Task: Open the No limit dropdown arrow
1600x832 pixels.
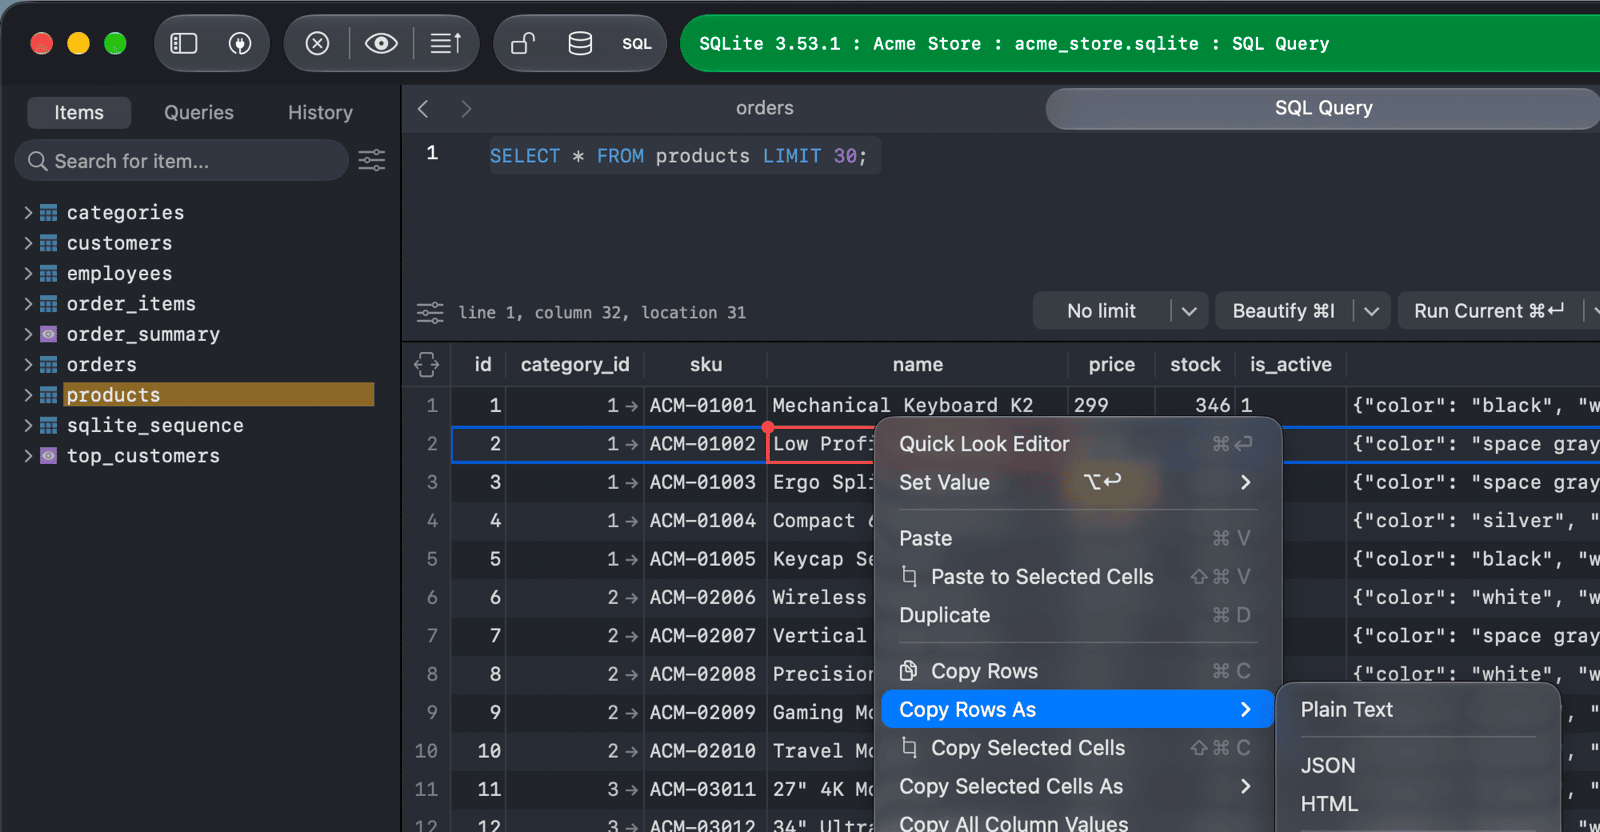Action: (1189, 311)
